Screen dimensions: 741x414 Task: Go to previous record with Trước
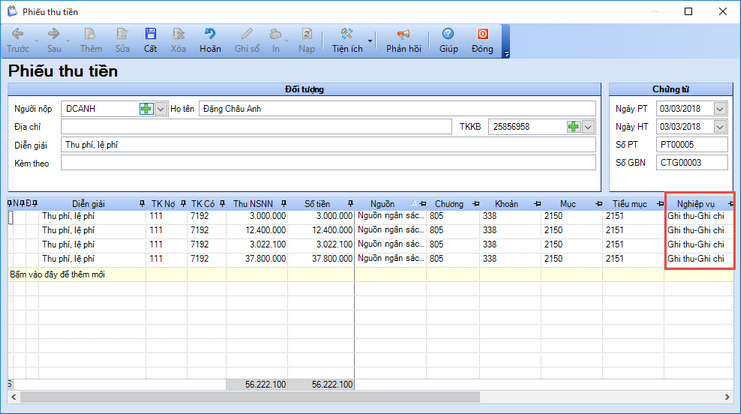click(x=18, y=40)
